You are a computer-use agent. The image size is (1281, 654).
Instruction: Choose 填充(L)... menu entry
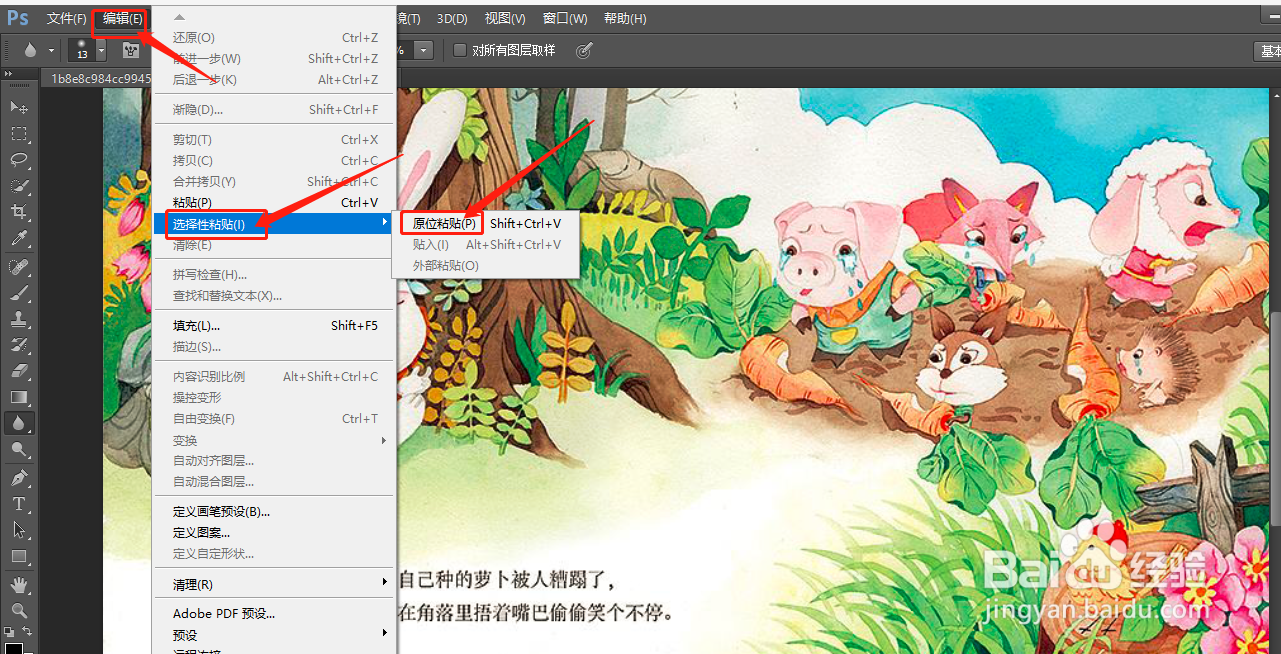click(x=273, y=325)
